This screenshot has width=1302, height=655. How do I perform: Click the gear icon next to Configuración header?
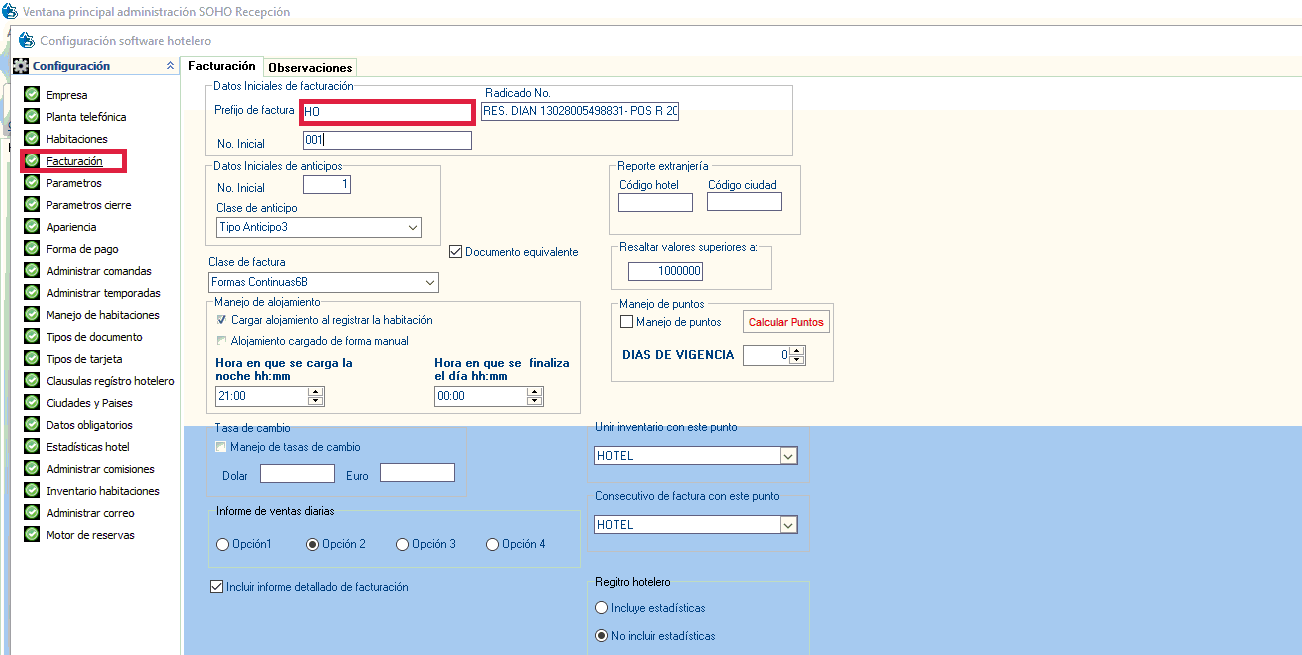coord(21,66)
